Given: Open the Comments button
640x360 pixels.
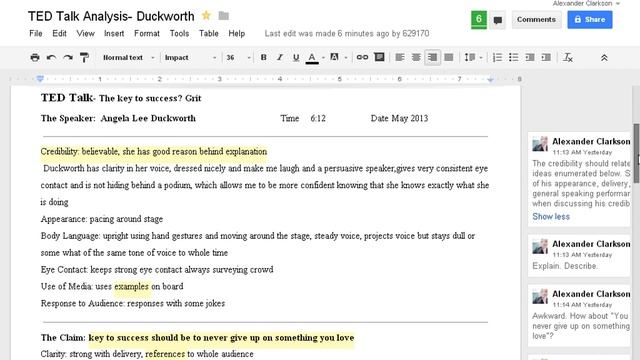Looking at the screenshot, I should click(536, 20).
